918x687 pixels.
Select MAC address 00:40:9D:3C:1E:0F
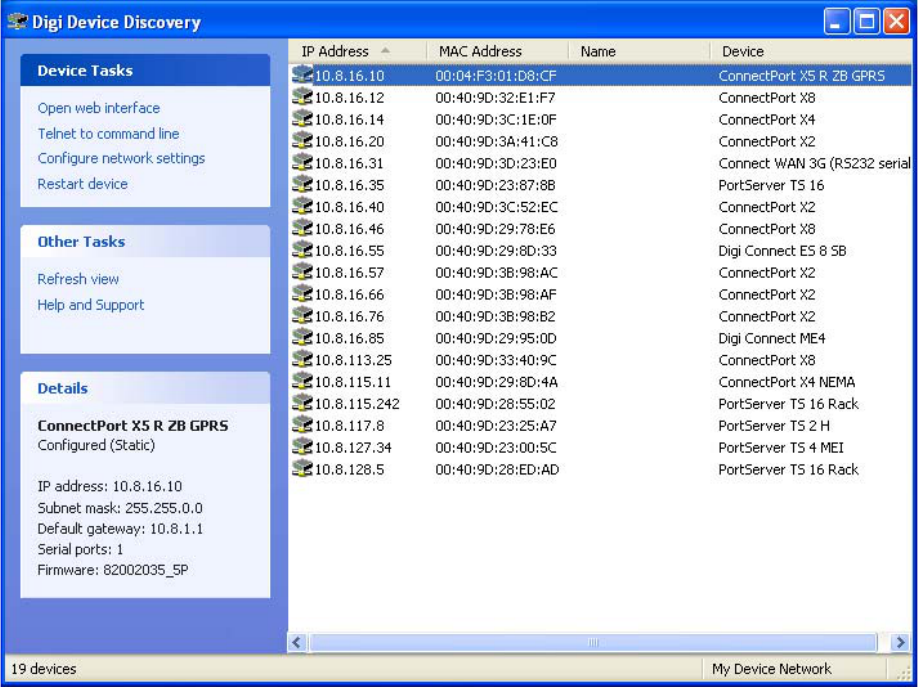(x=495, y=119)
